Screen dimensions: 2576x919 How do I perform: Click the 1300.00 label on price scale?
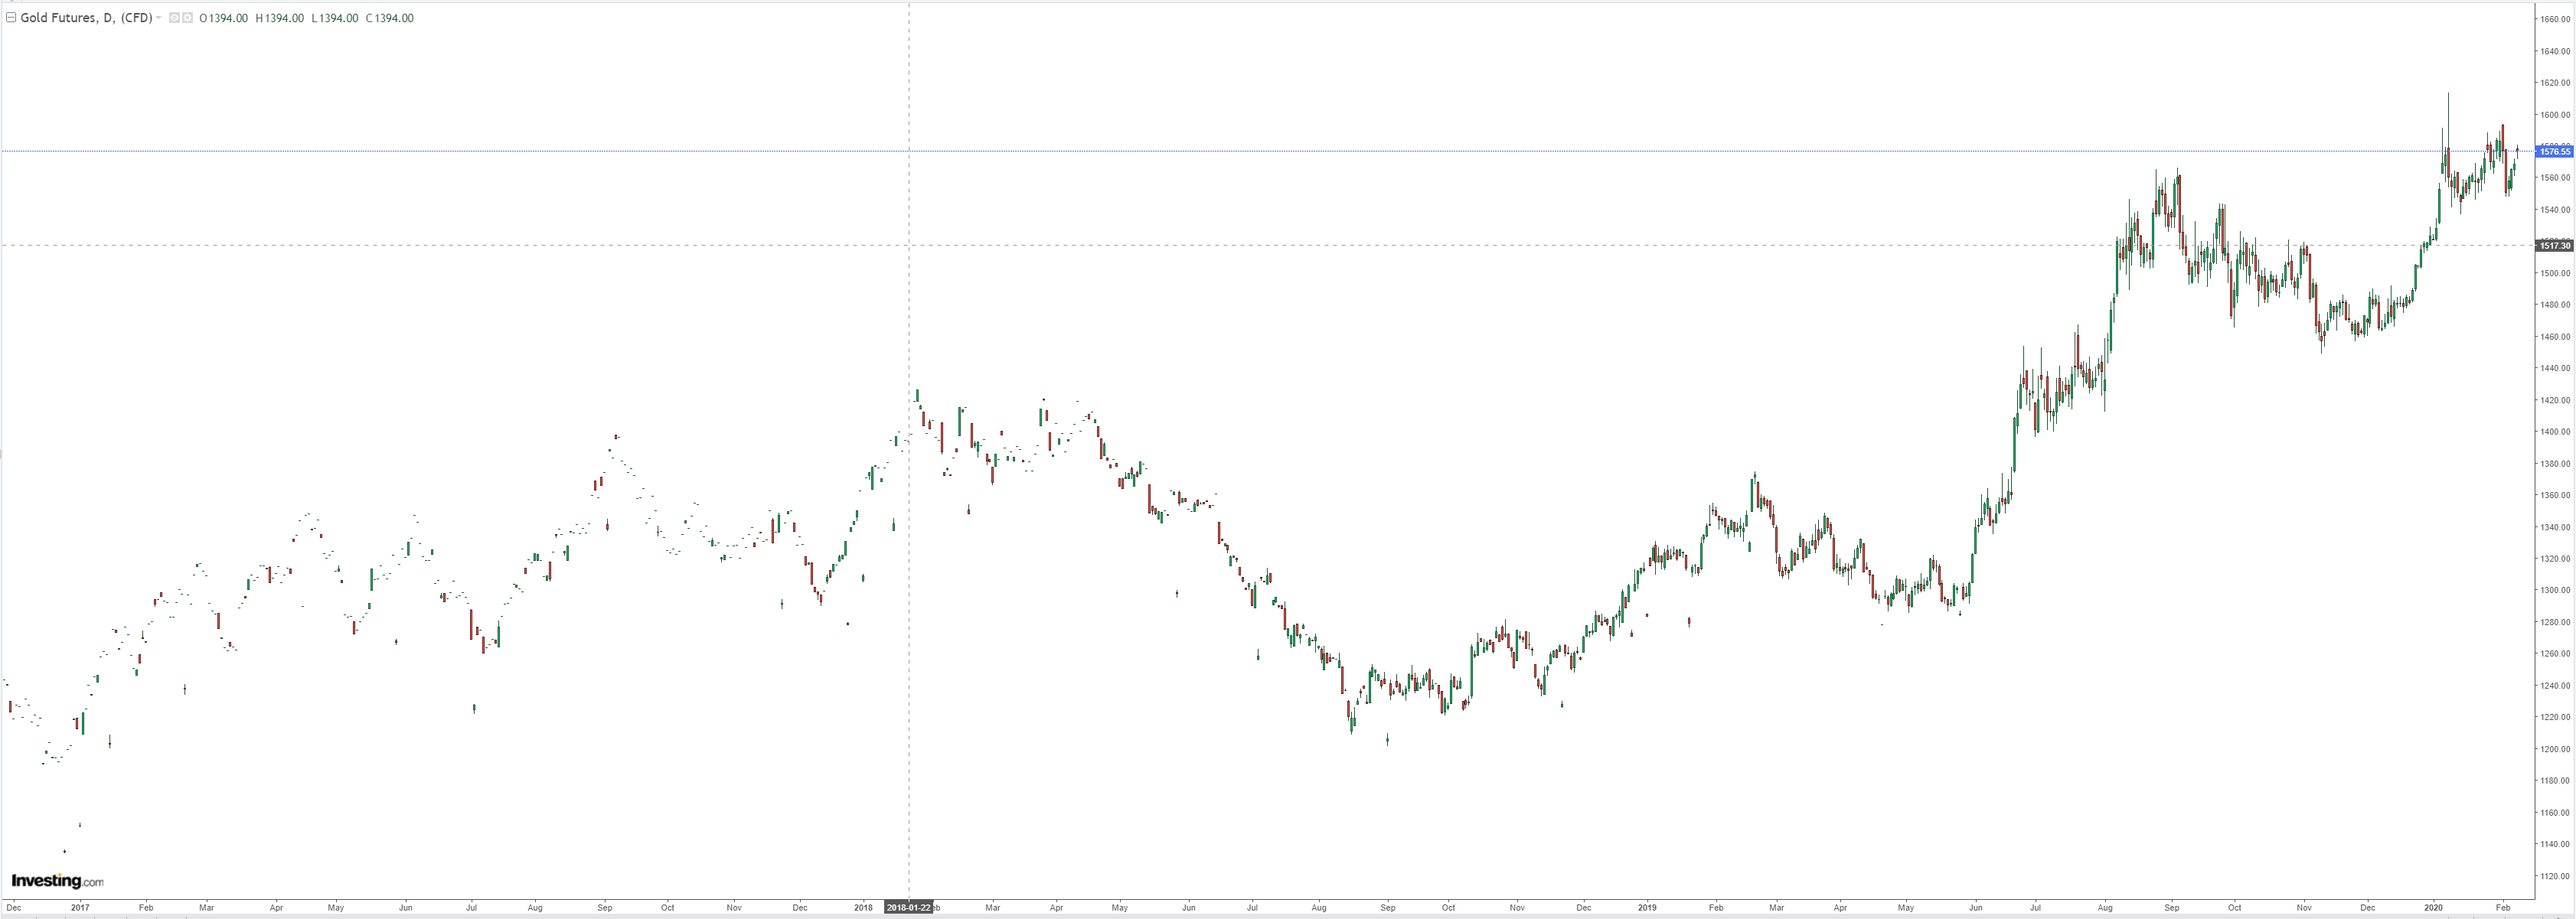tap(2555, 590)
